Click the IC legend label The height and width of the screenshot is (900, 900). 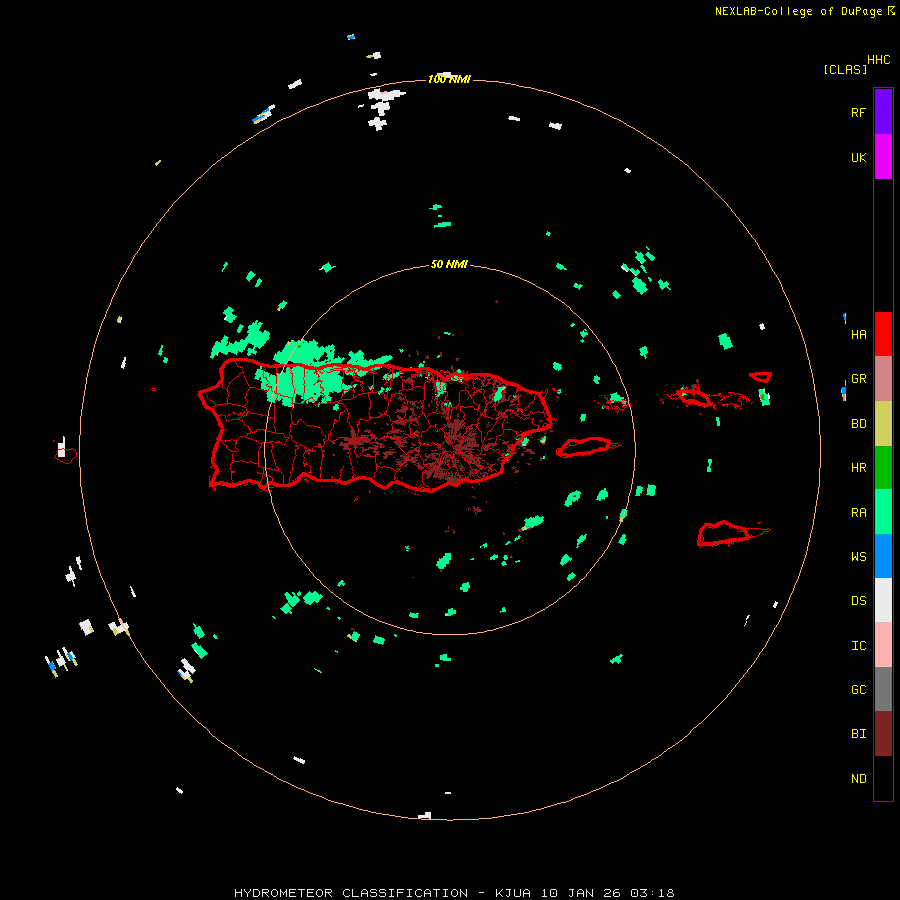point(858,646)
